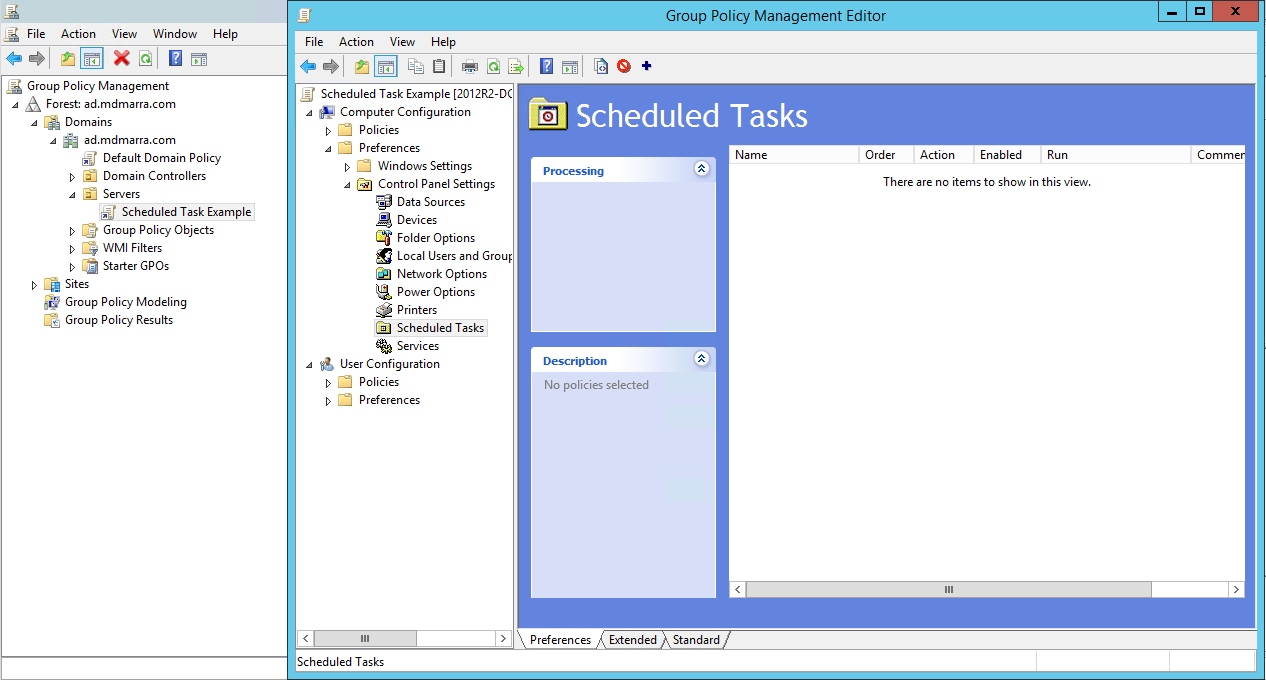The image size is (1266, 680).
Task: Click the red X Delete icon in Group Policy Management
Action: coord(122,59)
